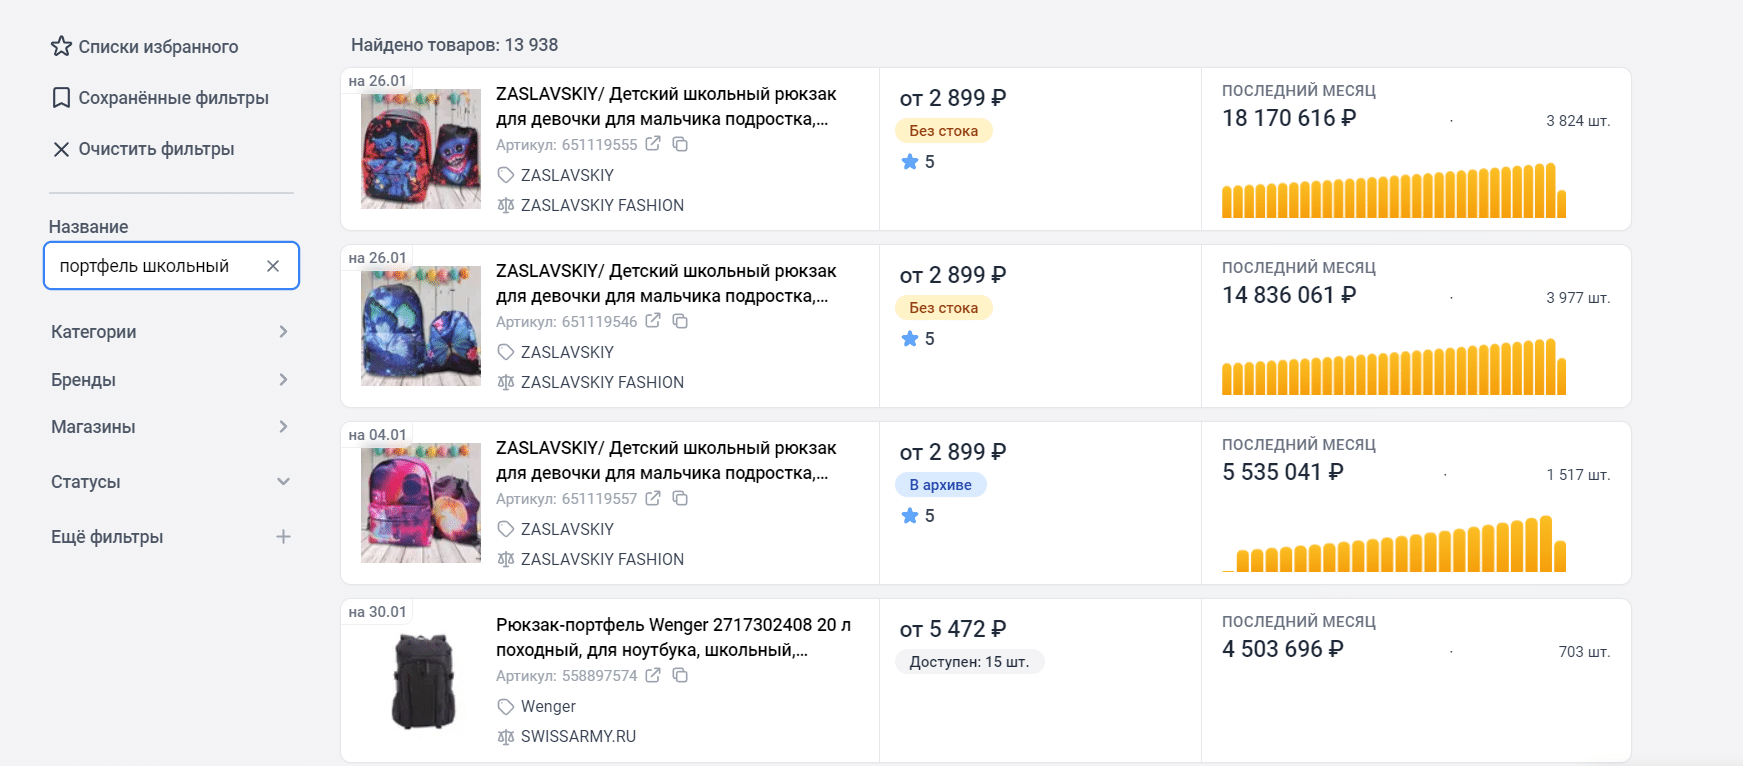Add more filters via Ещё фильтры plus
Viewport: 1743px width, 766px height.
(283, 537)
